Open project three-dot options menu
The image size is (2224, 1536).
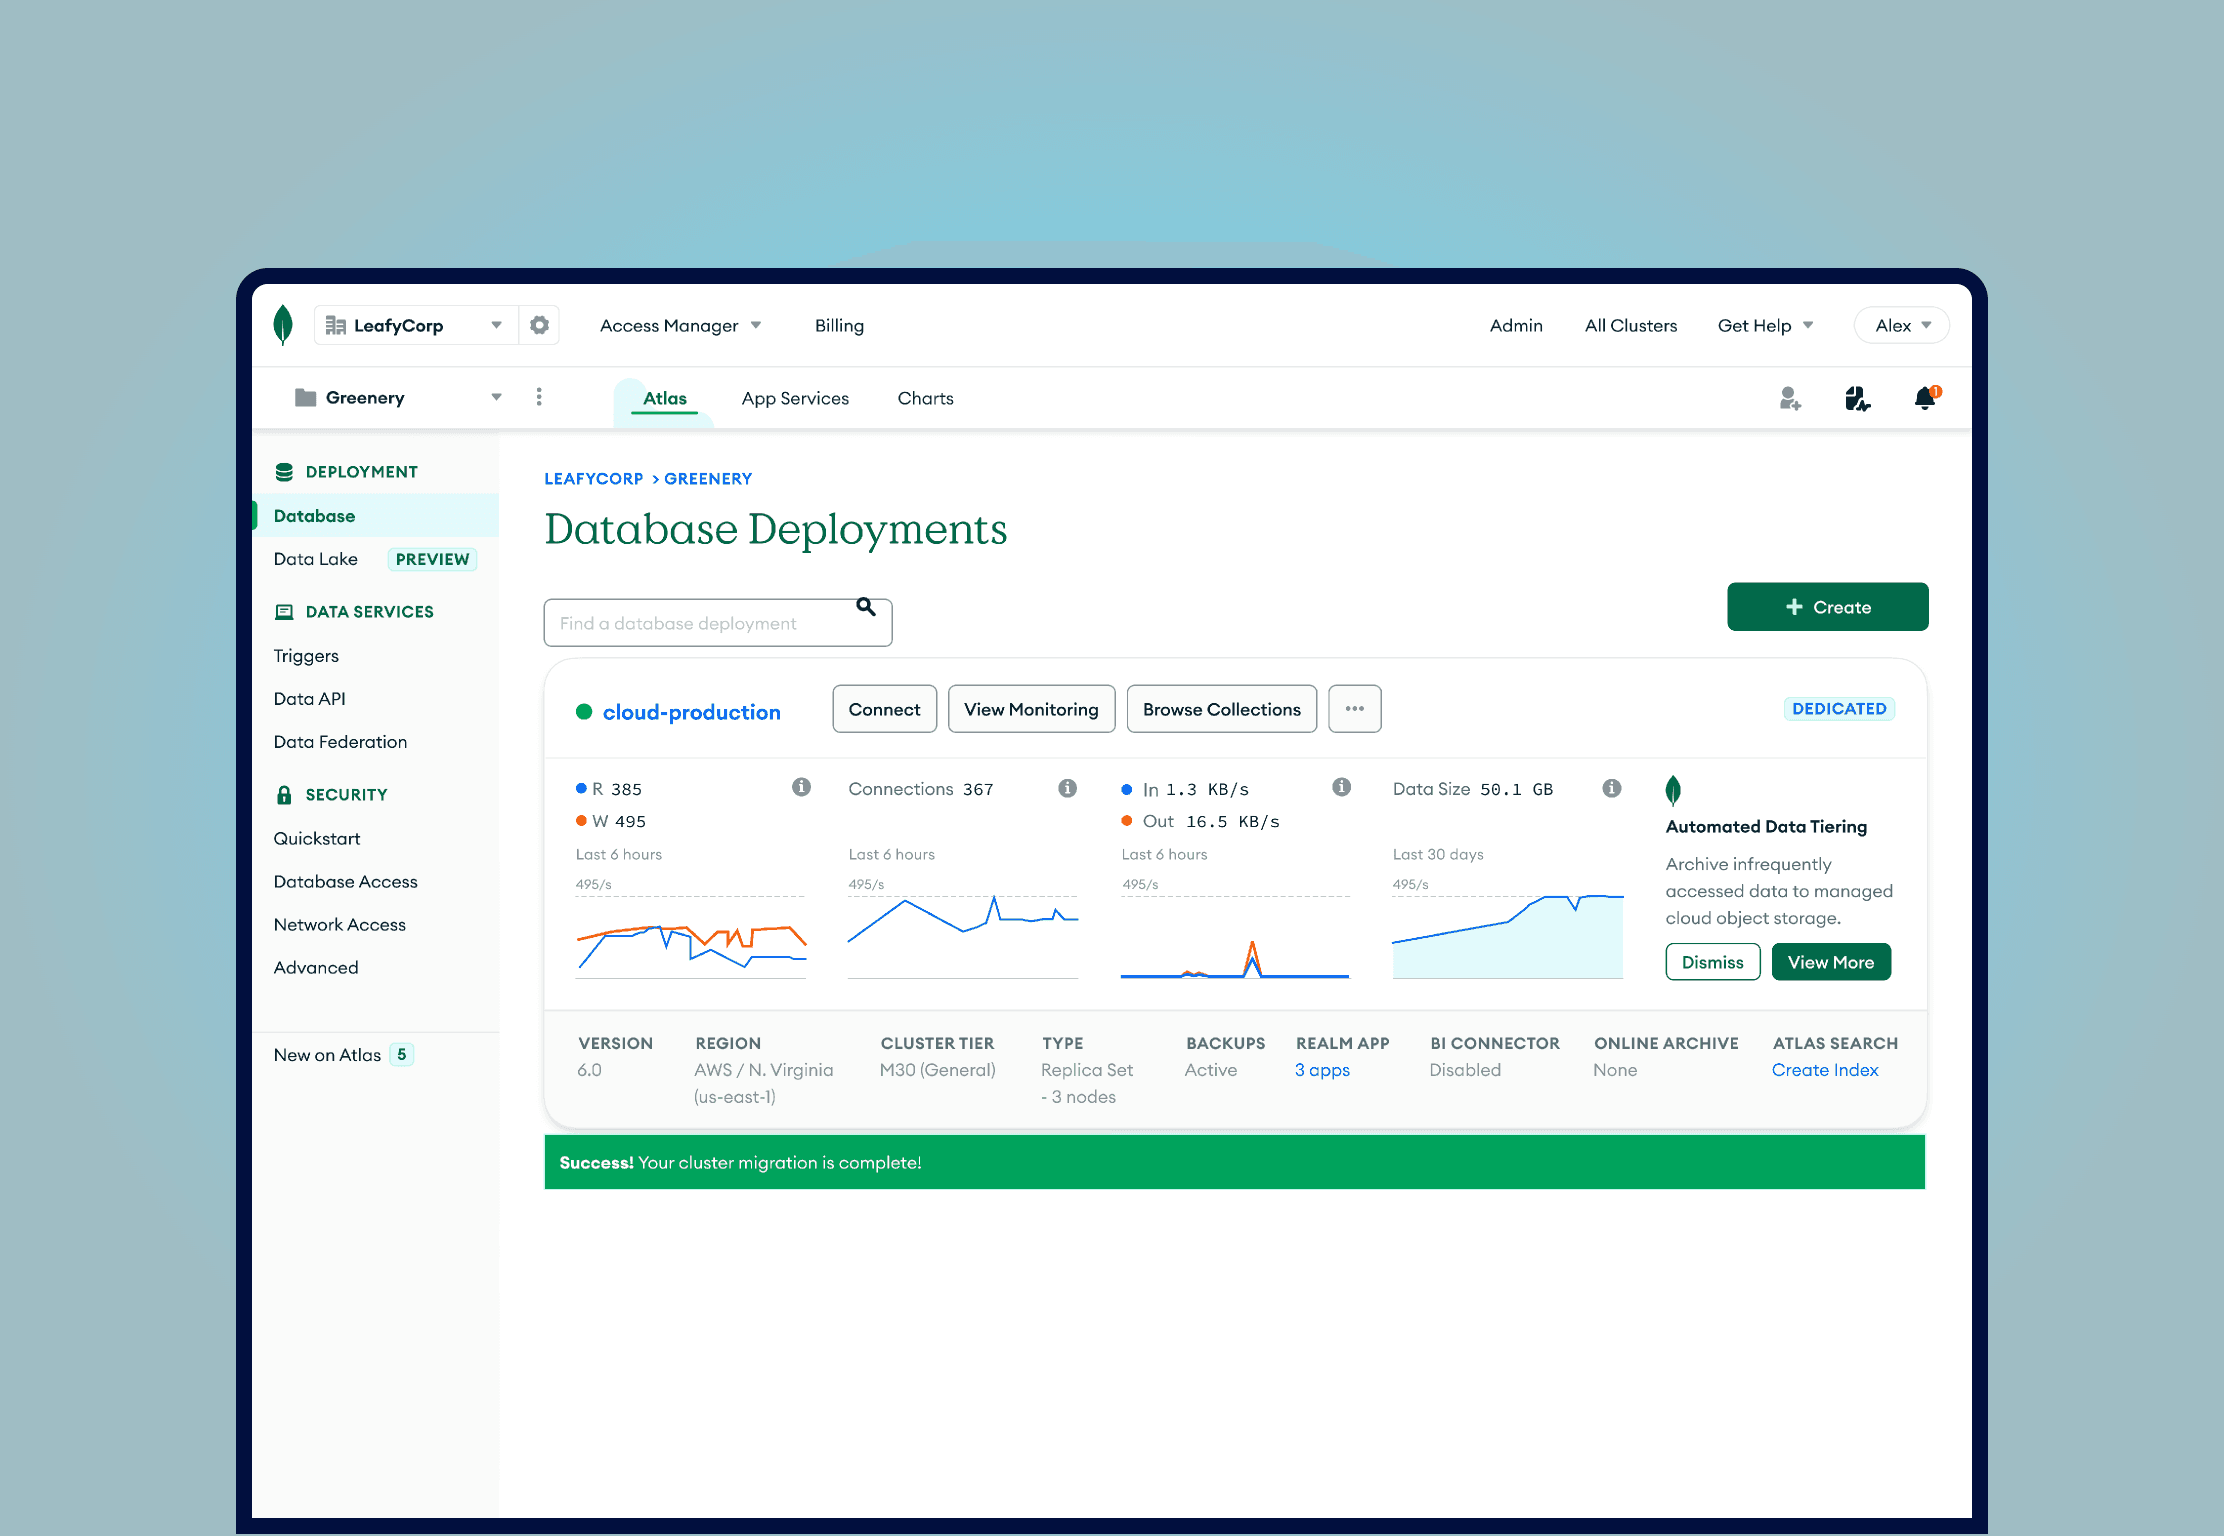[x=539, y=397]
